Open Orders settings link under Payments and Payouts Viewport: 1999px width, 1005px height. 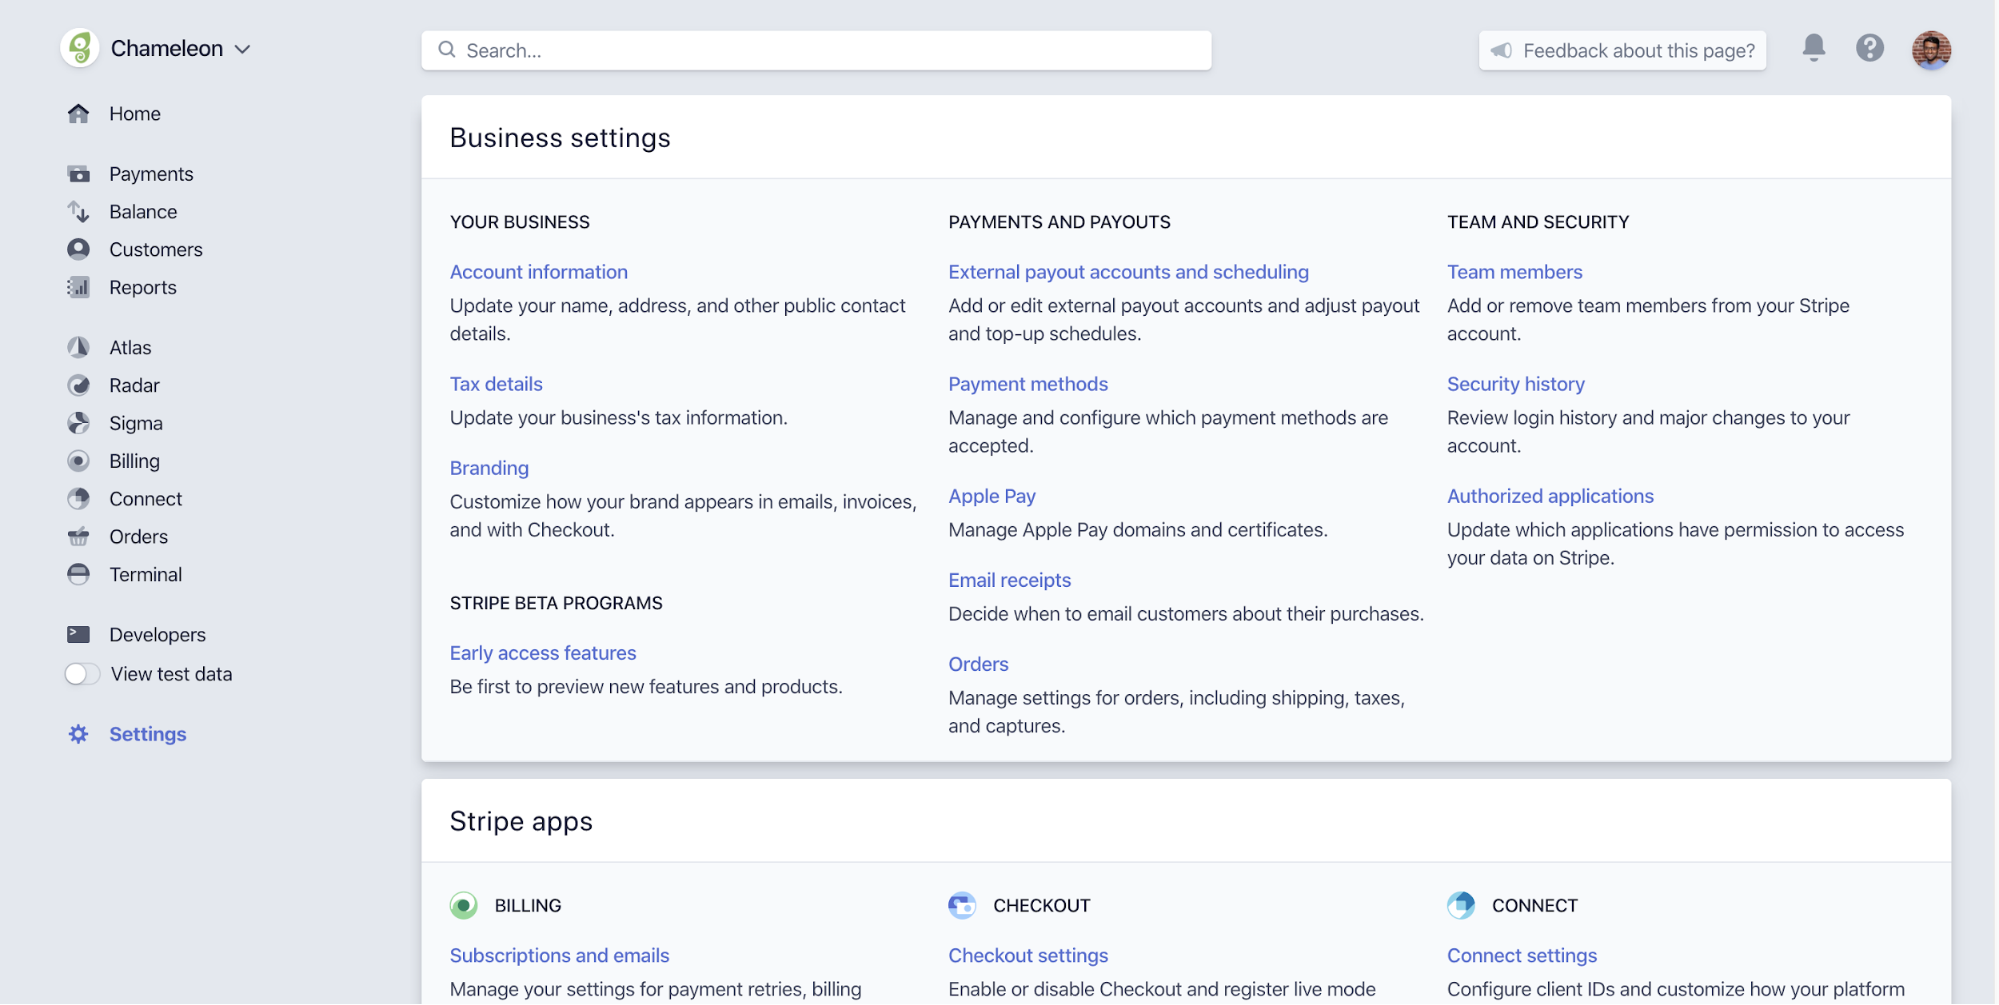[x=978, y=664]
